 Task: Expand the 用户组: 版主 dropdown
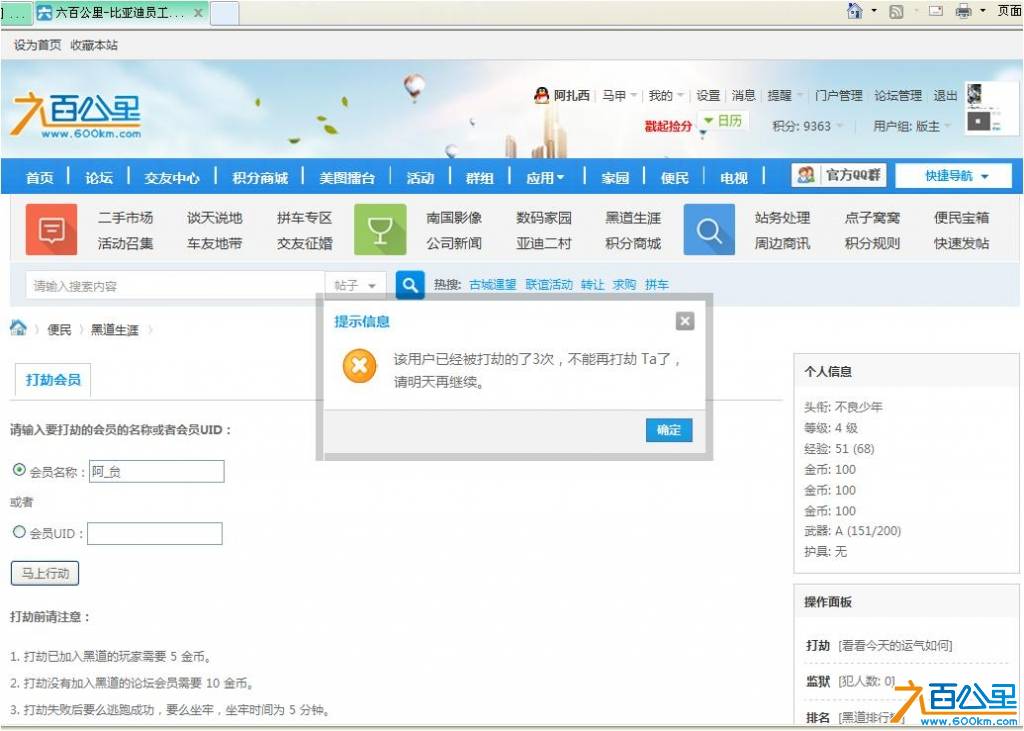912,125
